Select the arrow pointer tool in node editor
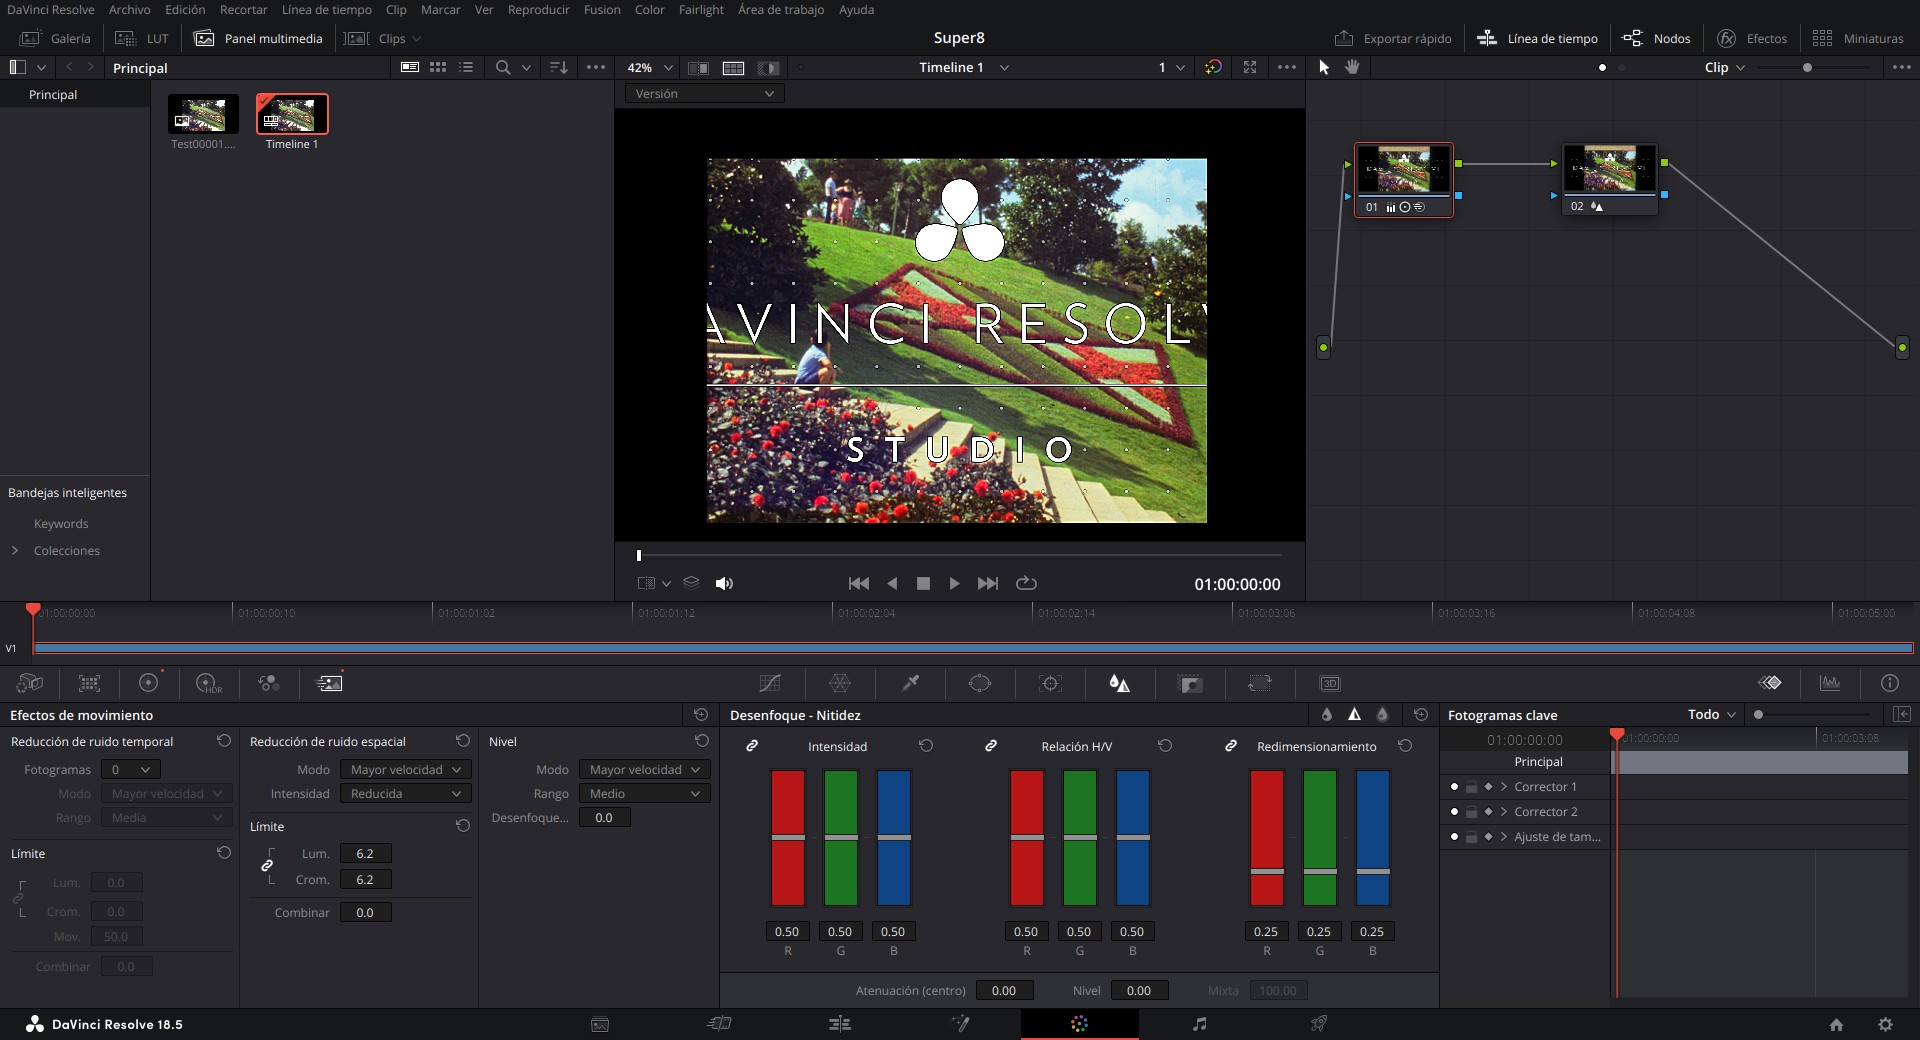This screenshot has width=1920, height=1040. pos(1324,67)
